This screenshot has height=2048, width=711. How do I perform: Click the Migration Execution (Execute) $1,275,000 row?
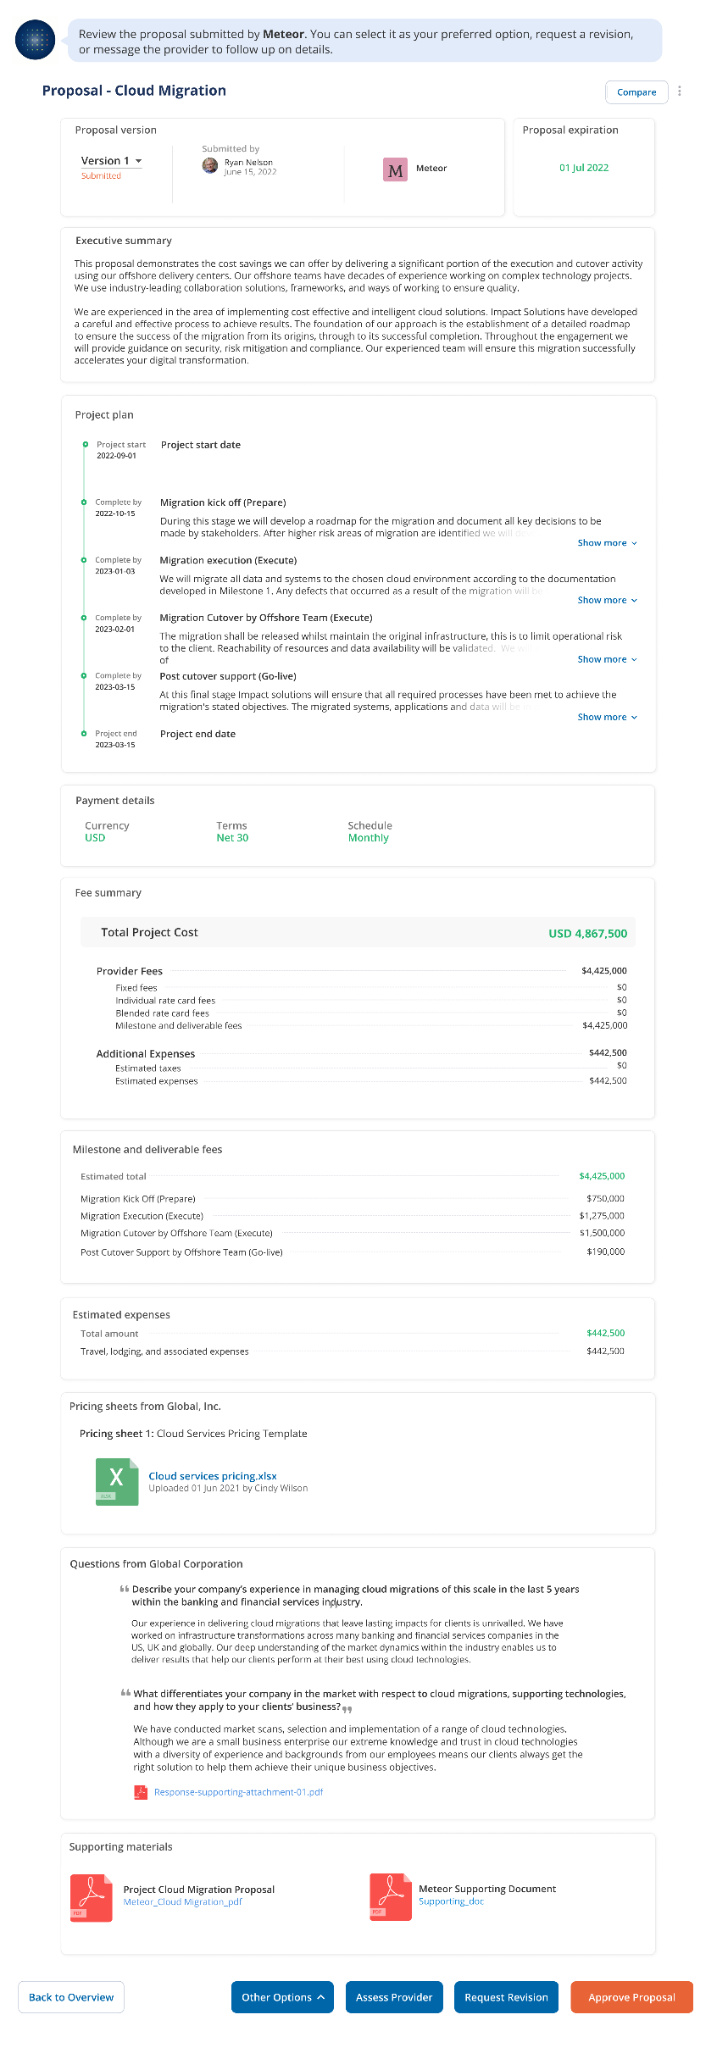[x=352, y=1216]
